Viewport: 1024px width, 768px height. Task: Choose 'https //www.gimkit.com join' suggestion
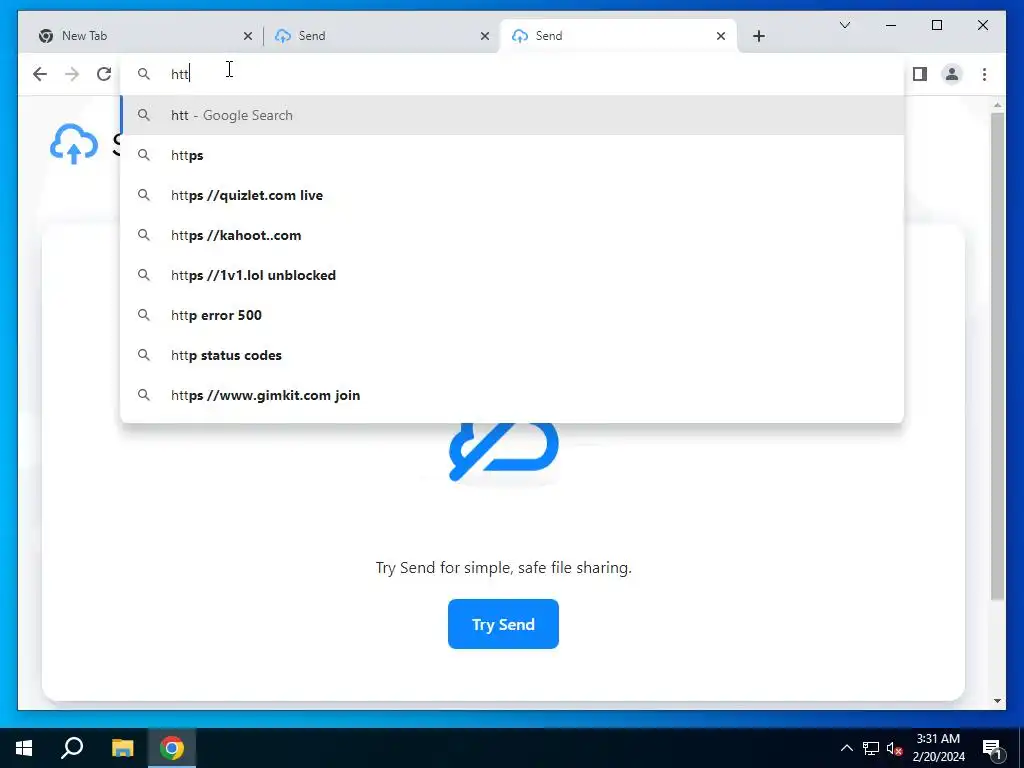point(512,395)
